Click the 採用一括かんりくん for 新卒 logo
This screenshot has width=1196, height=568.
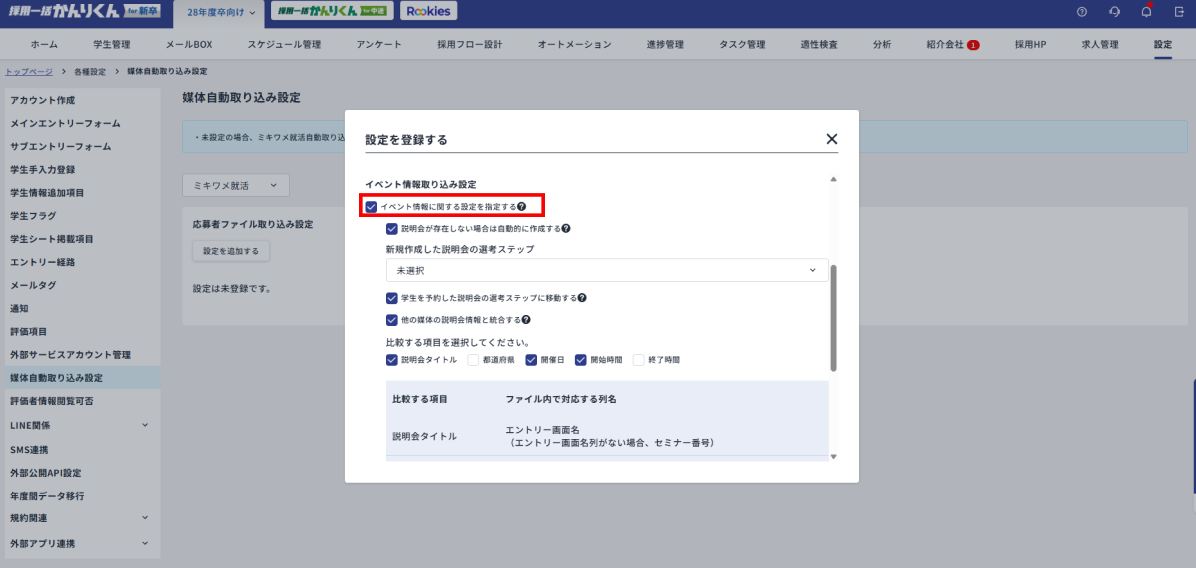pos(85,11)
